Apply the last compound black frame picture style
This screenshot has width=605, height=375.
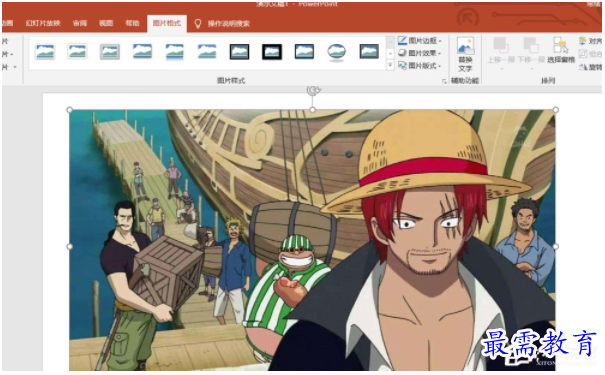click(369, 51)
